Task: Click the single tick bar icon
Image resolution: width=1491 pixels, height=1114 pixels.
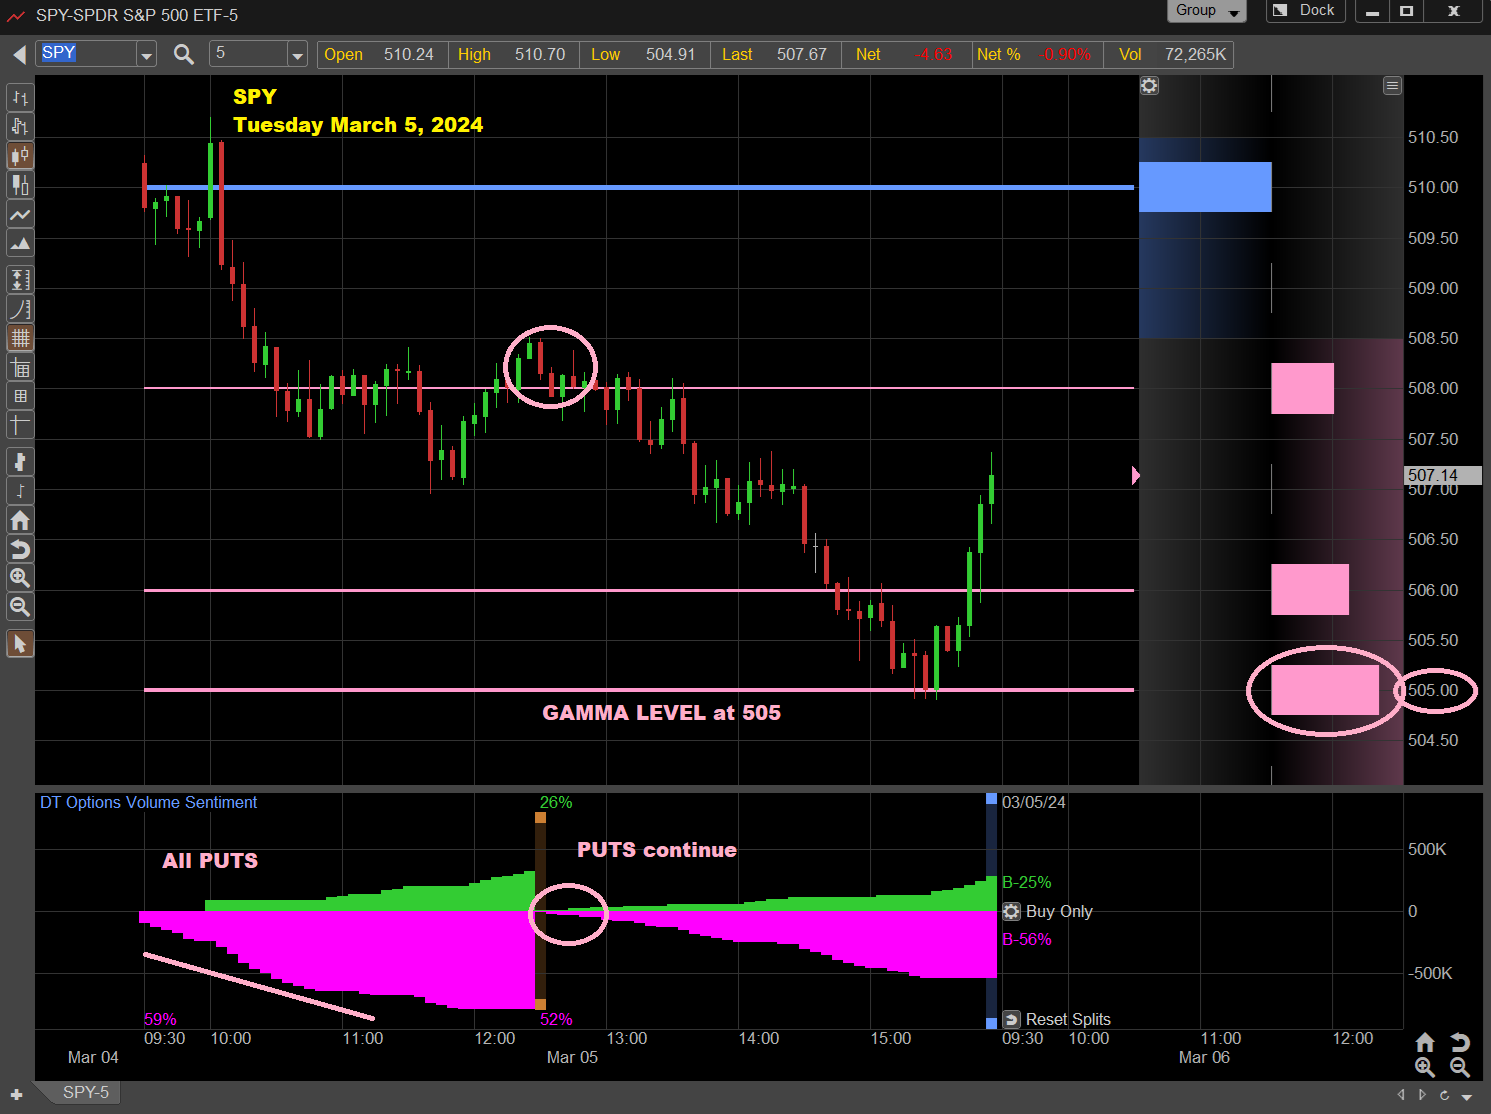Action: pyautogui.click(x=20, y=491)
